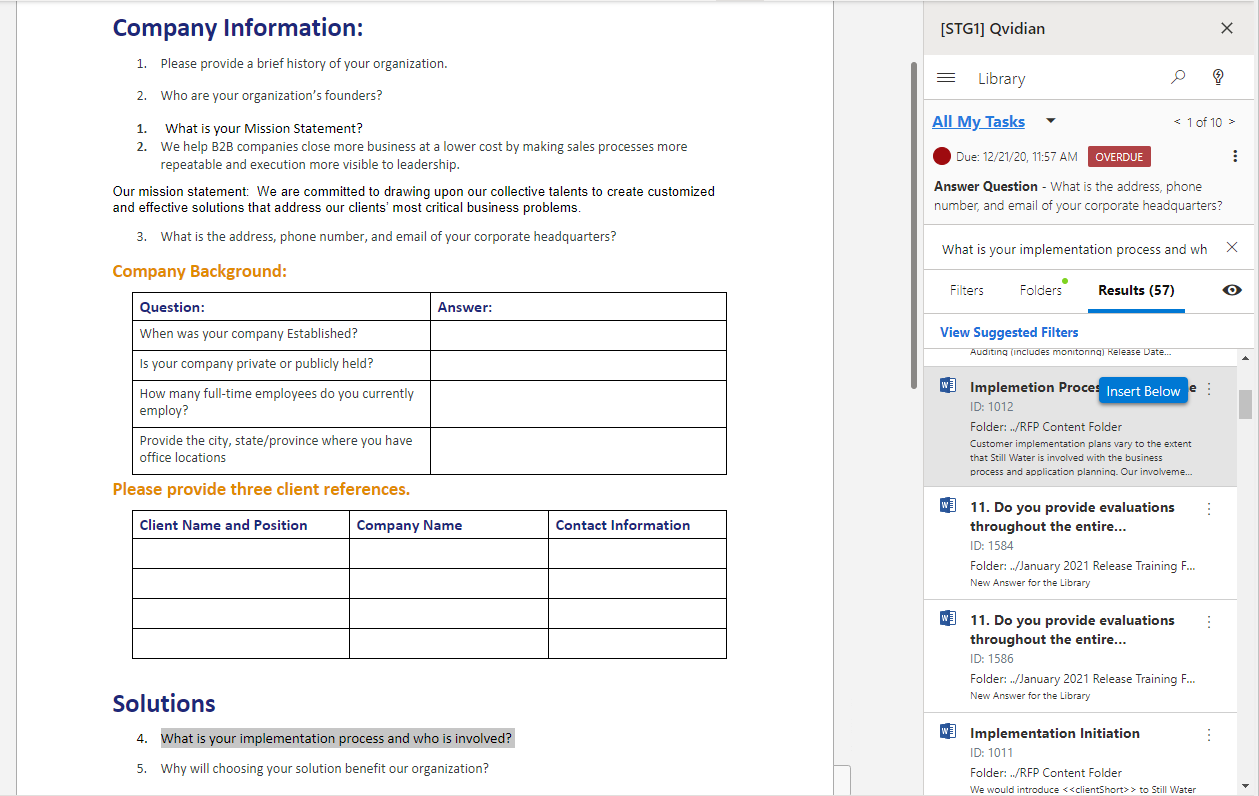Click the Company Background heading
1259x796 pixels.
(199, 271)
